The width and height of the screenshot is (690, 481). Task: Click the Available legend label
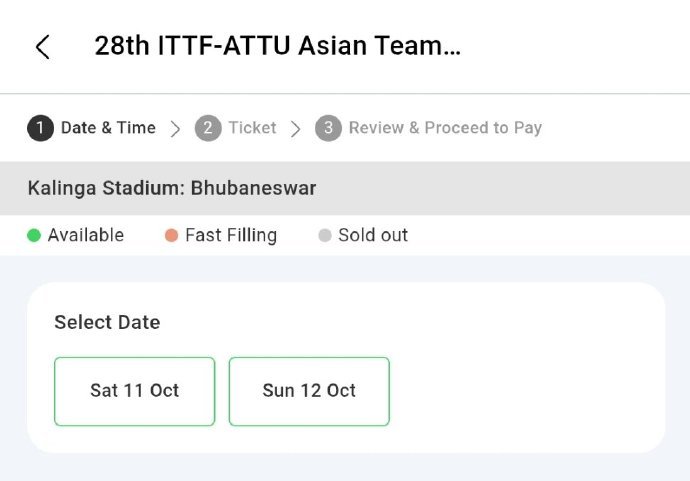(x=86, y=236)
